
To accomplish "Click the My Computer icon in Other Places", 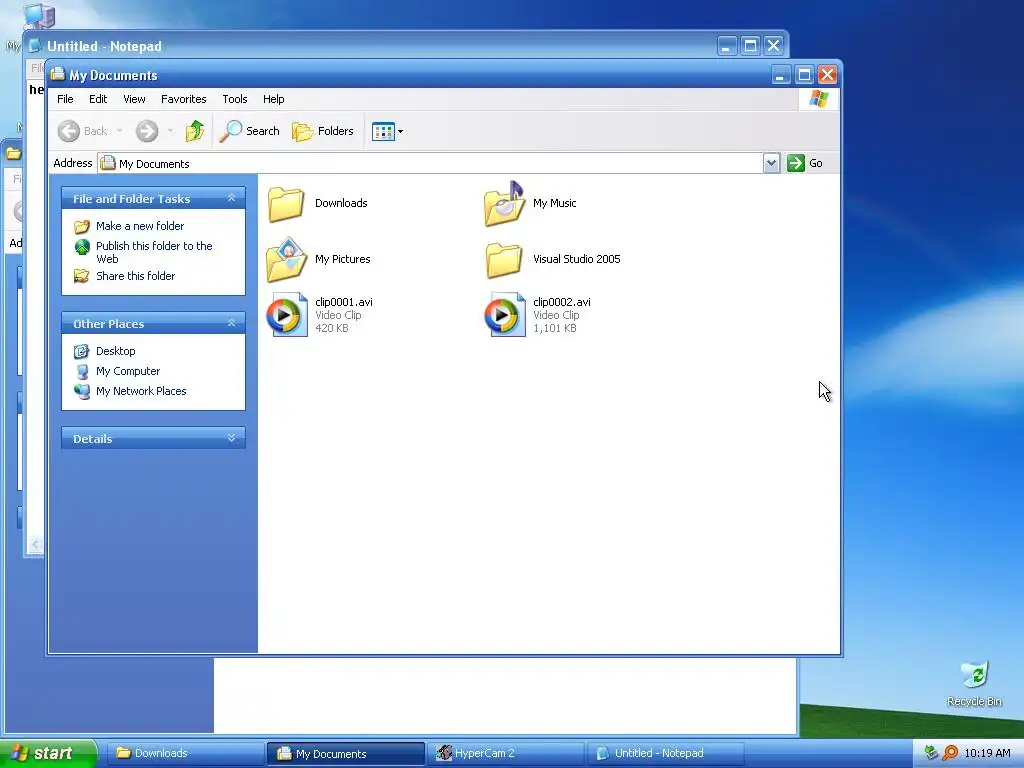I will [82, 372].
